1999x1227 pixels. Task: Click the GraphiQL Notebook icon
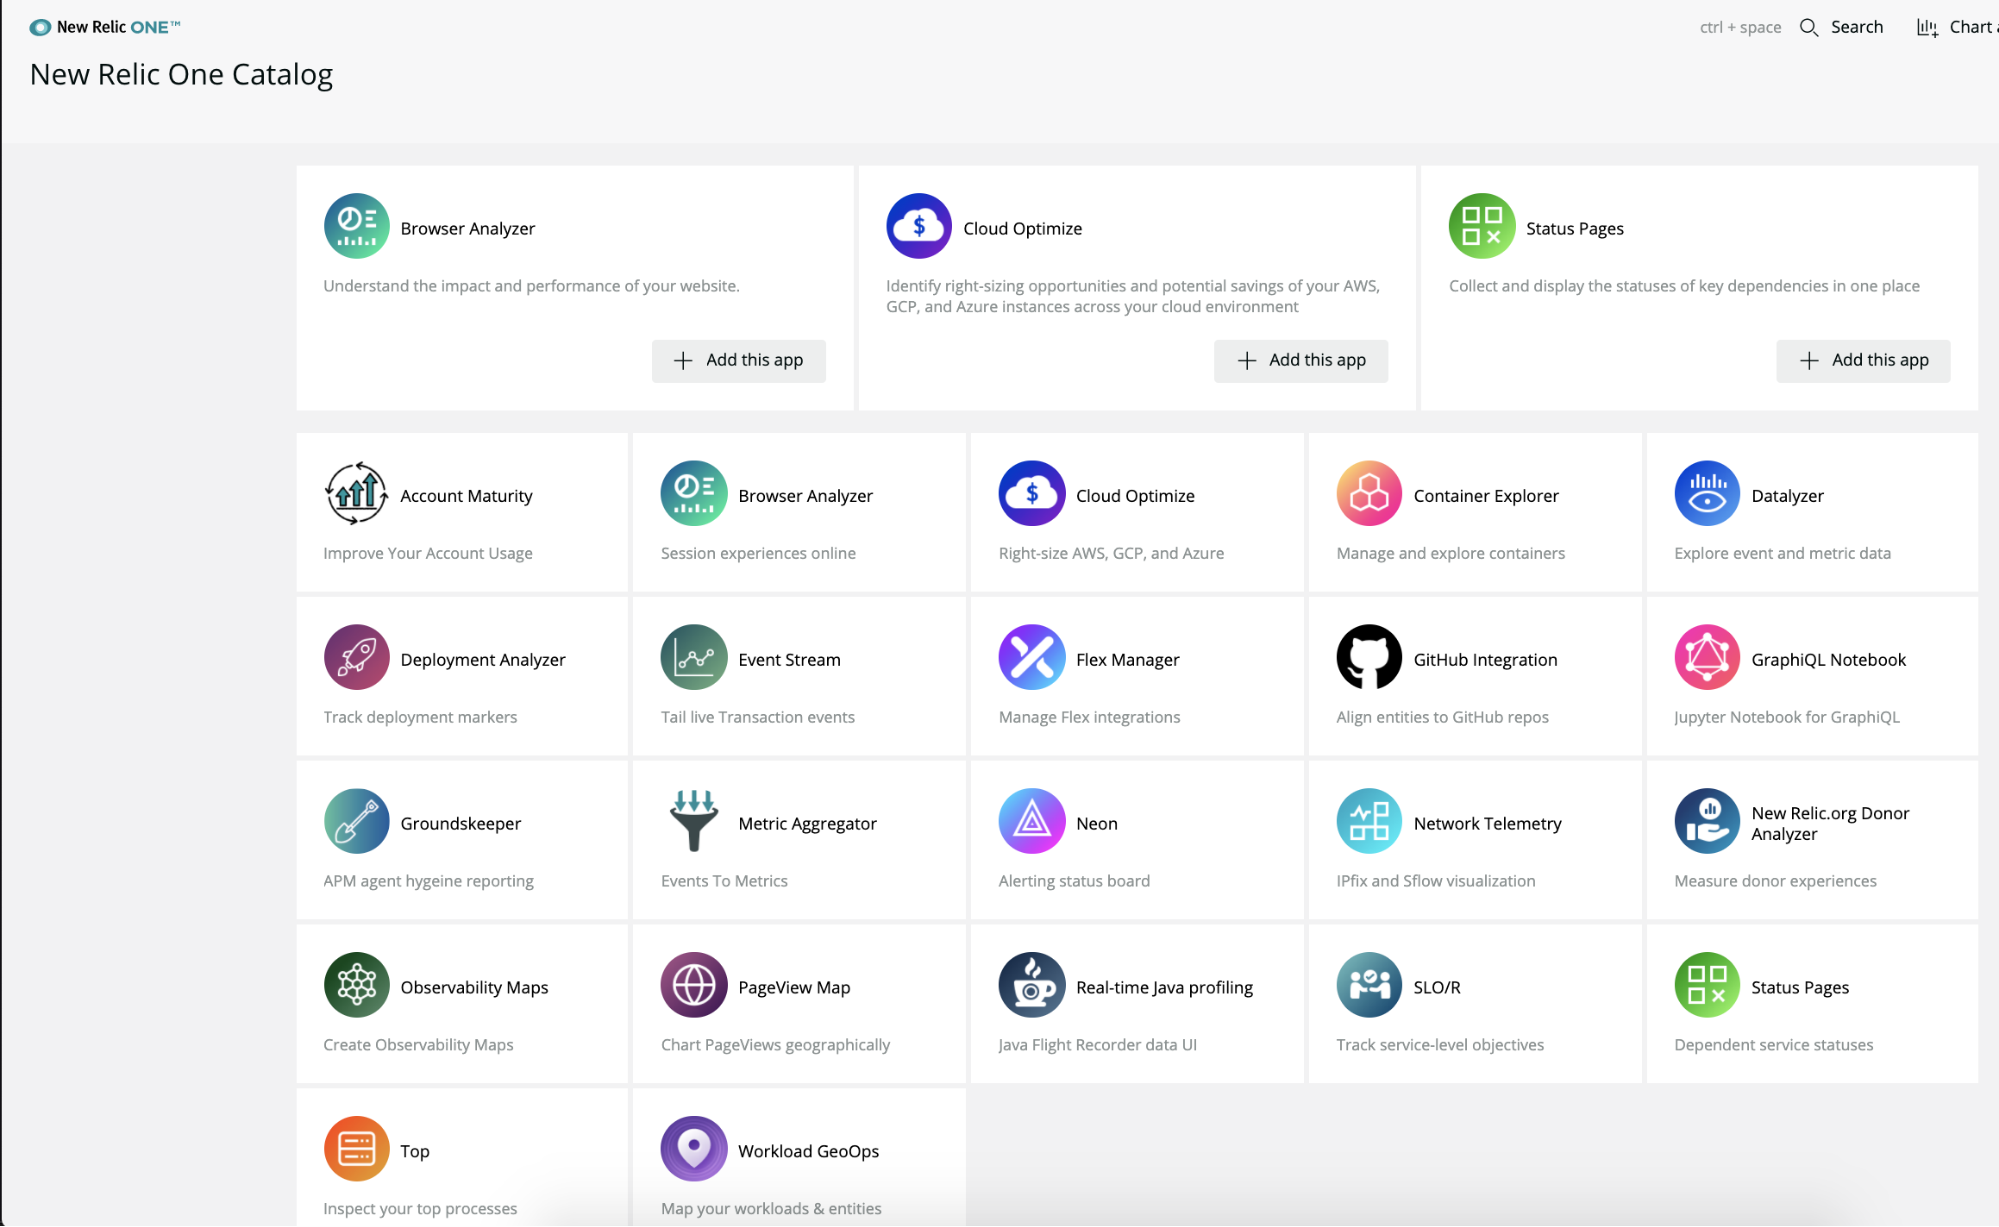tap(1706, 657)
